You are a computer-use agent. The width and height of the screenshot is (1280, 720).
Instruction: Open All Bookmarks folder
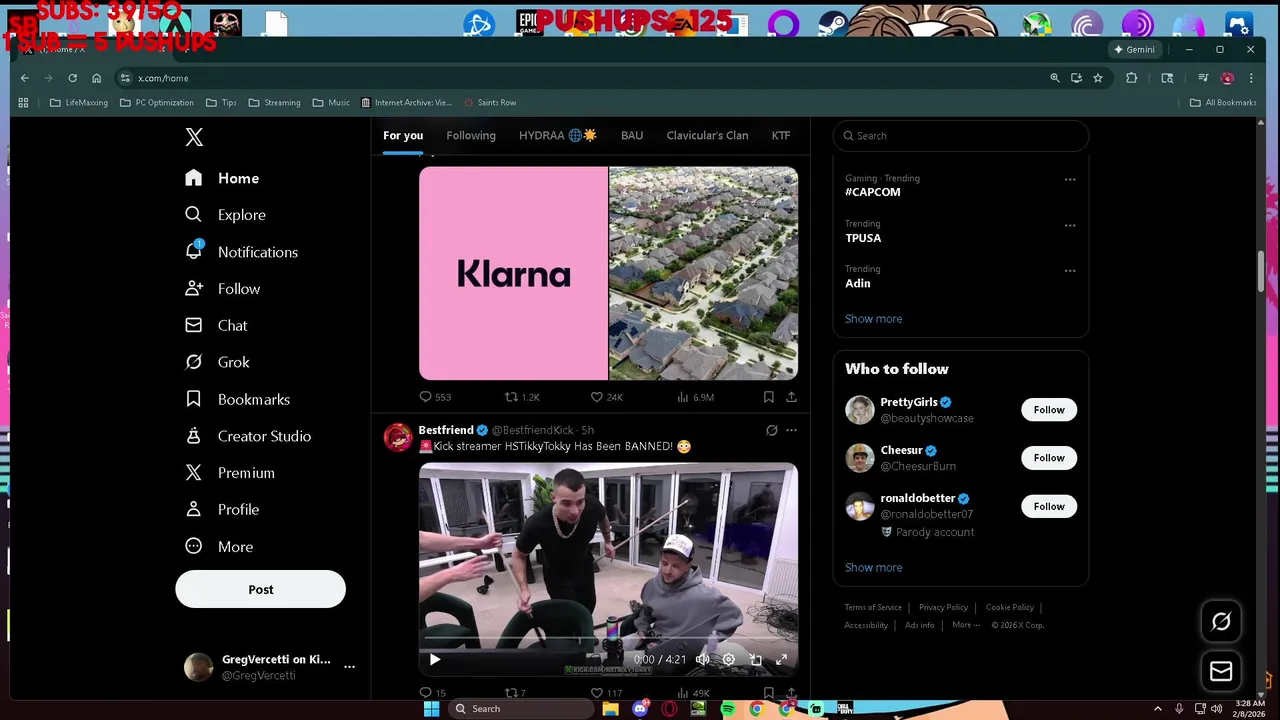(x=1223, y=103)
